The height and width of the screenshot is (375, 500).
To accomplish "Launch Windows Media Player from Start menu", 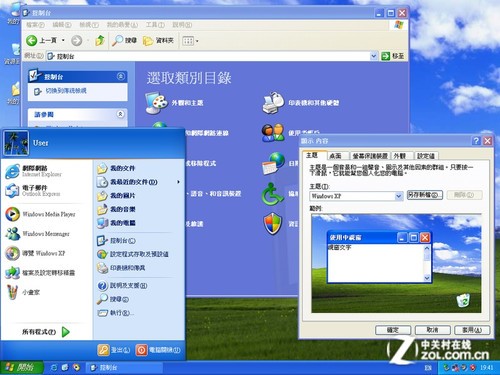I will pos(41,214).
